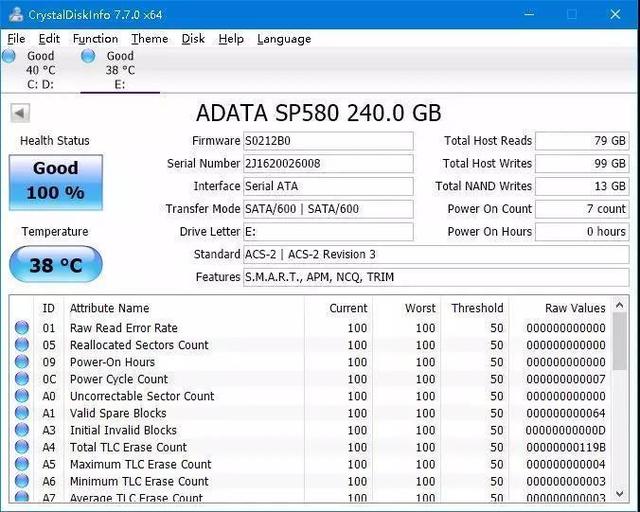Click the E: disk health status orb
Viewport: 640px width, 512px height.
tap(88, 56)
